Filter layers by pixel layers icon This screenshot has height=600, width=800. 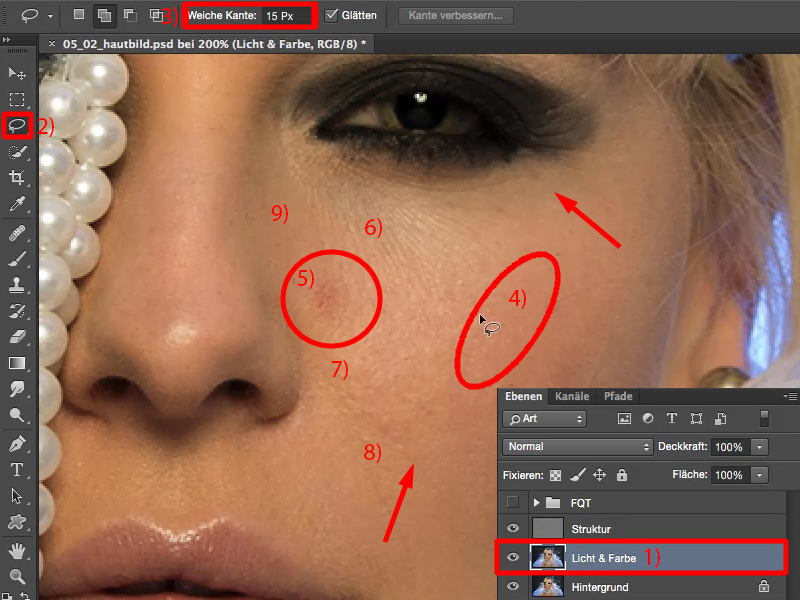pos(624,419)
